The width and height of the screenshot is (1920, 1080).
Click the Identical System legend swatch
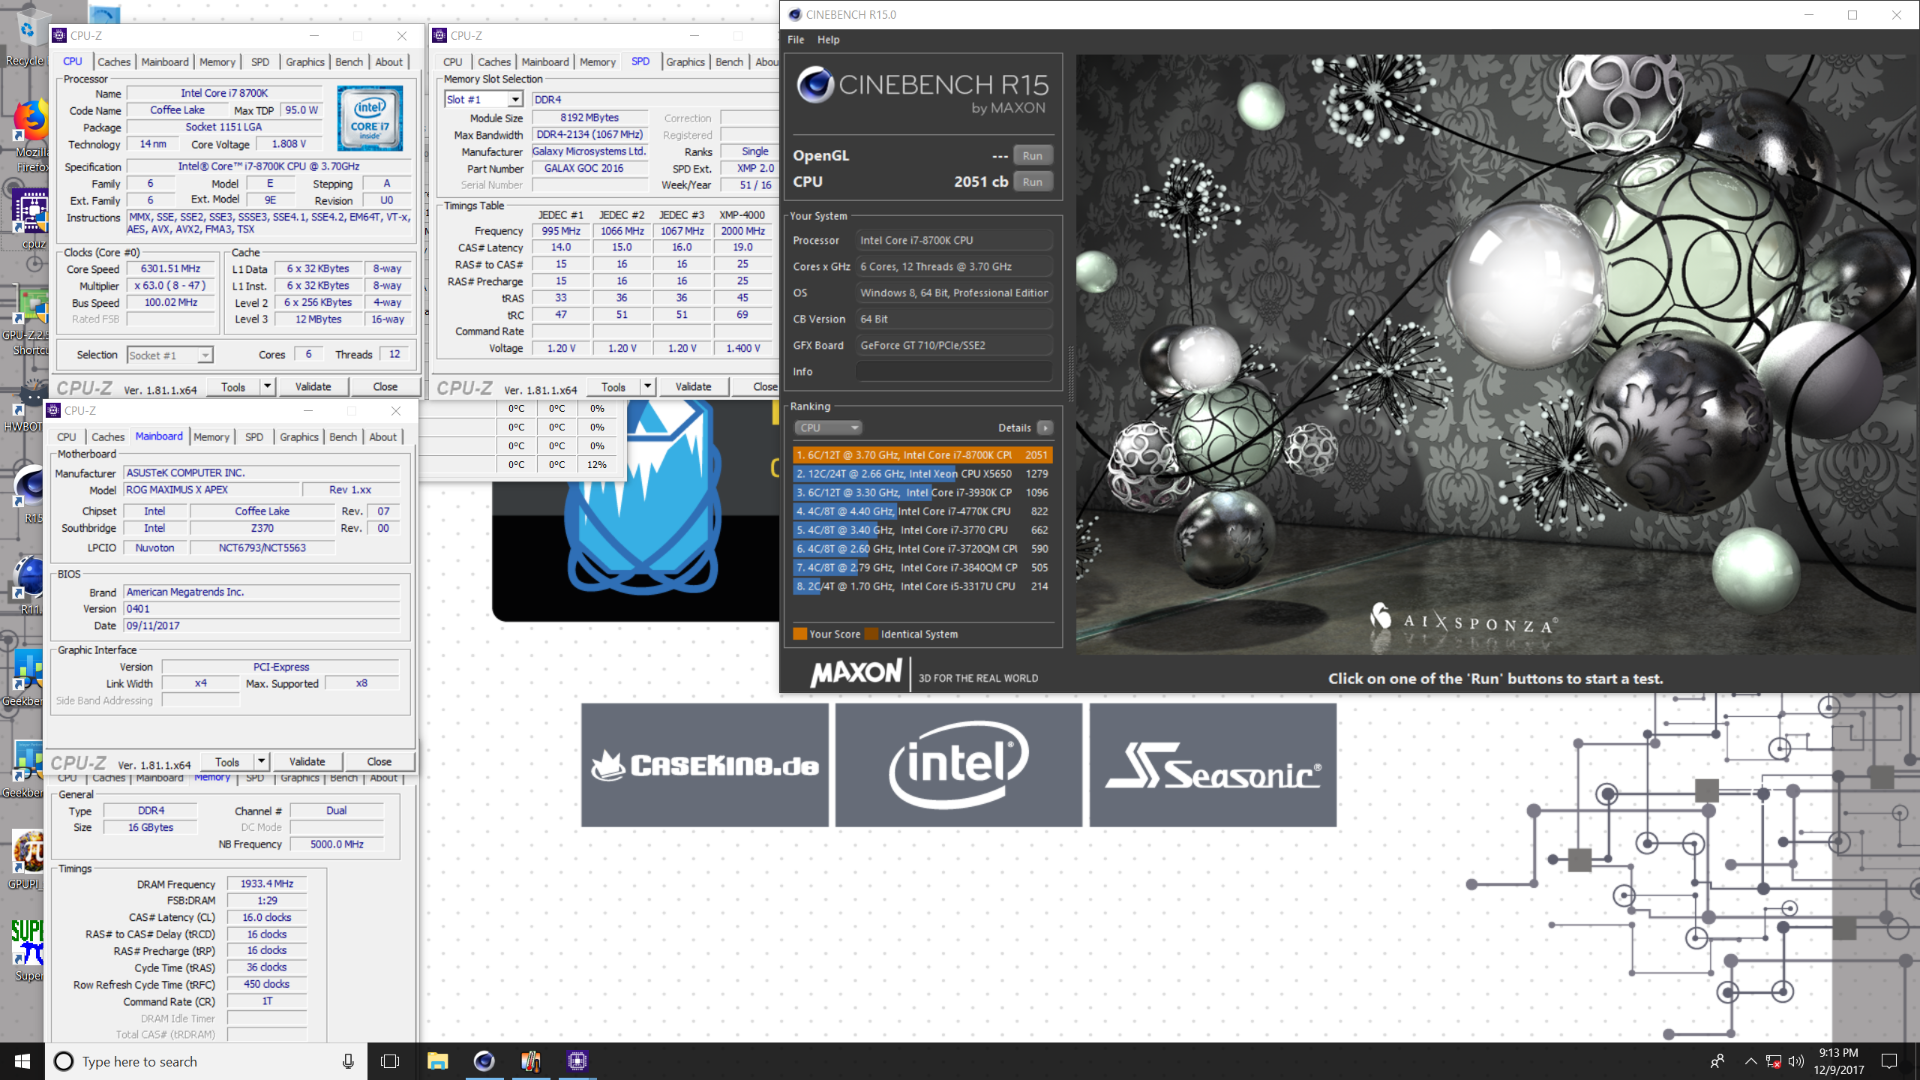tap(871, 634)
